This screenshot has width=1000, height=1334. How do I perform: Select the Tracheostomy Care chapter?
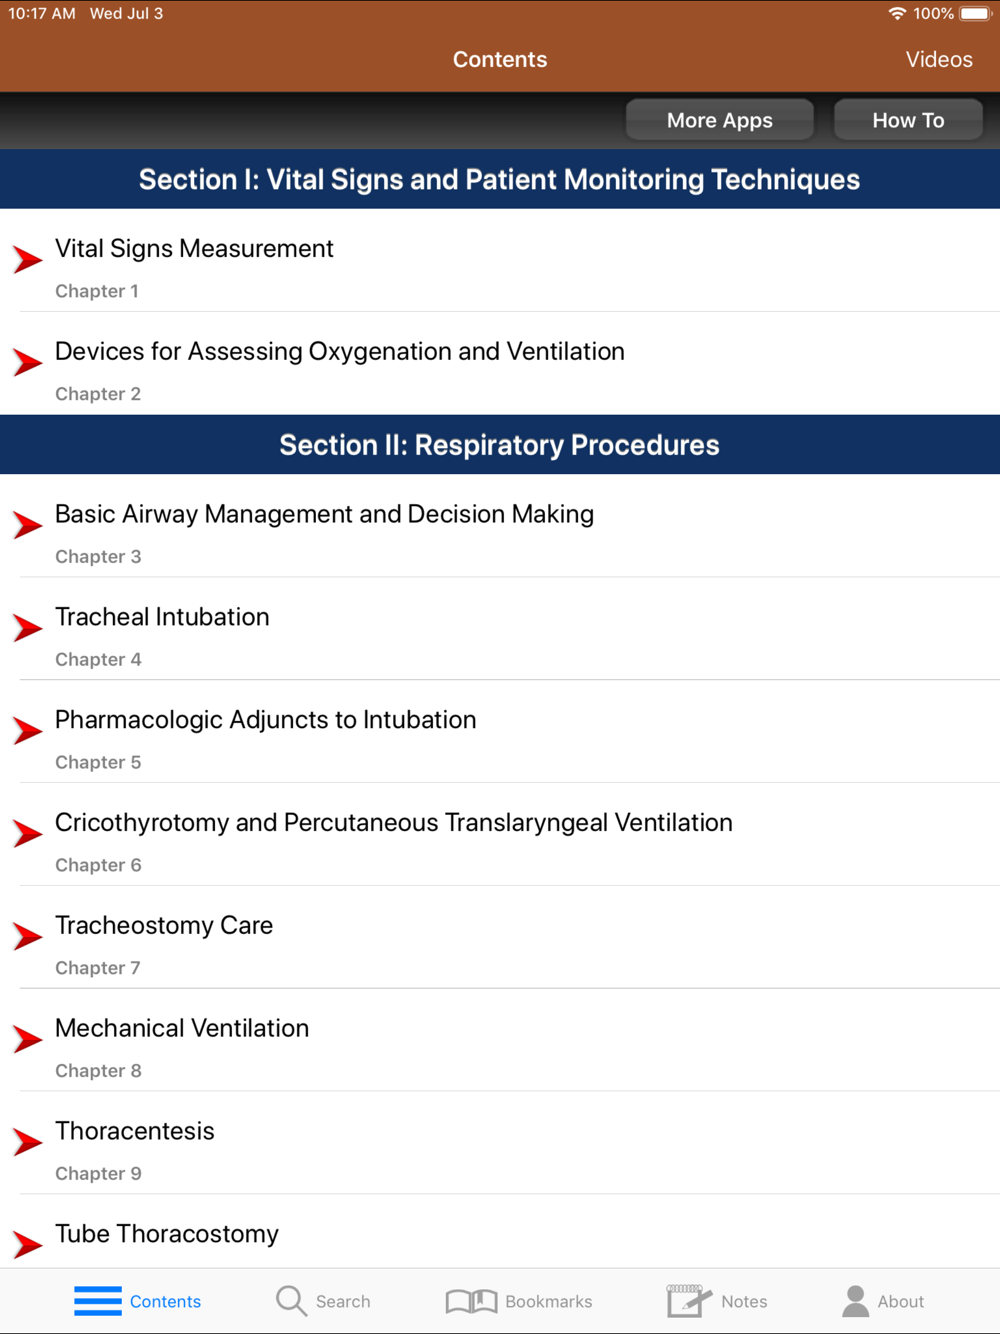click(x=164, y=926)
